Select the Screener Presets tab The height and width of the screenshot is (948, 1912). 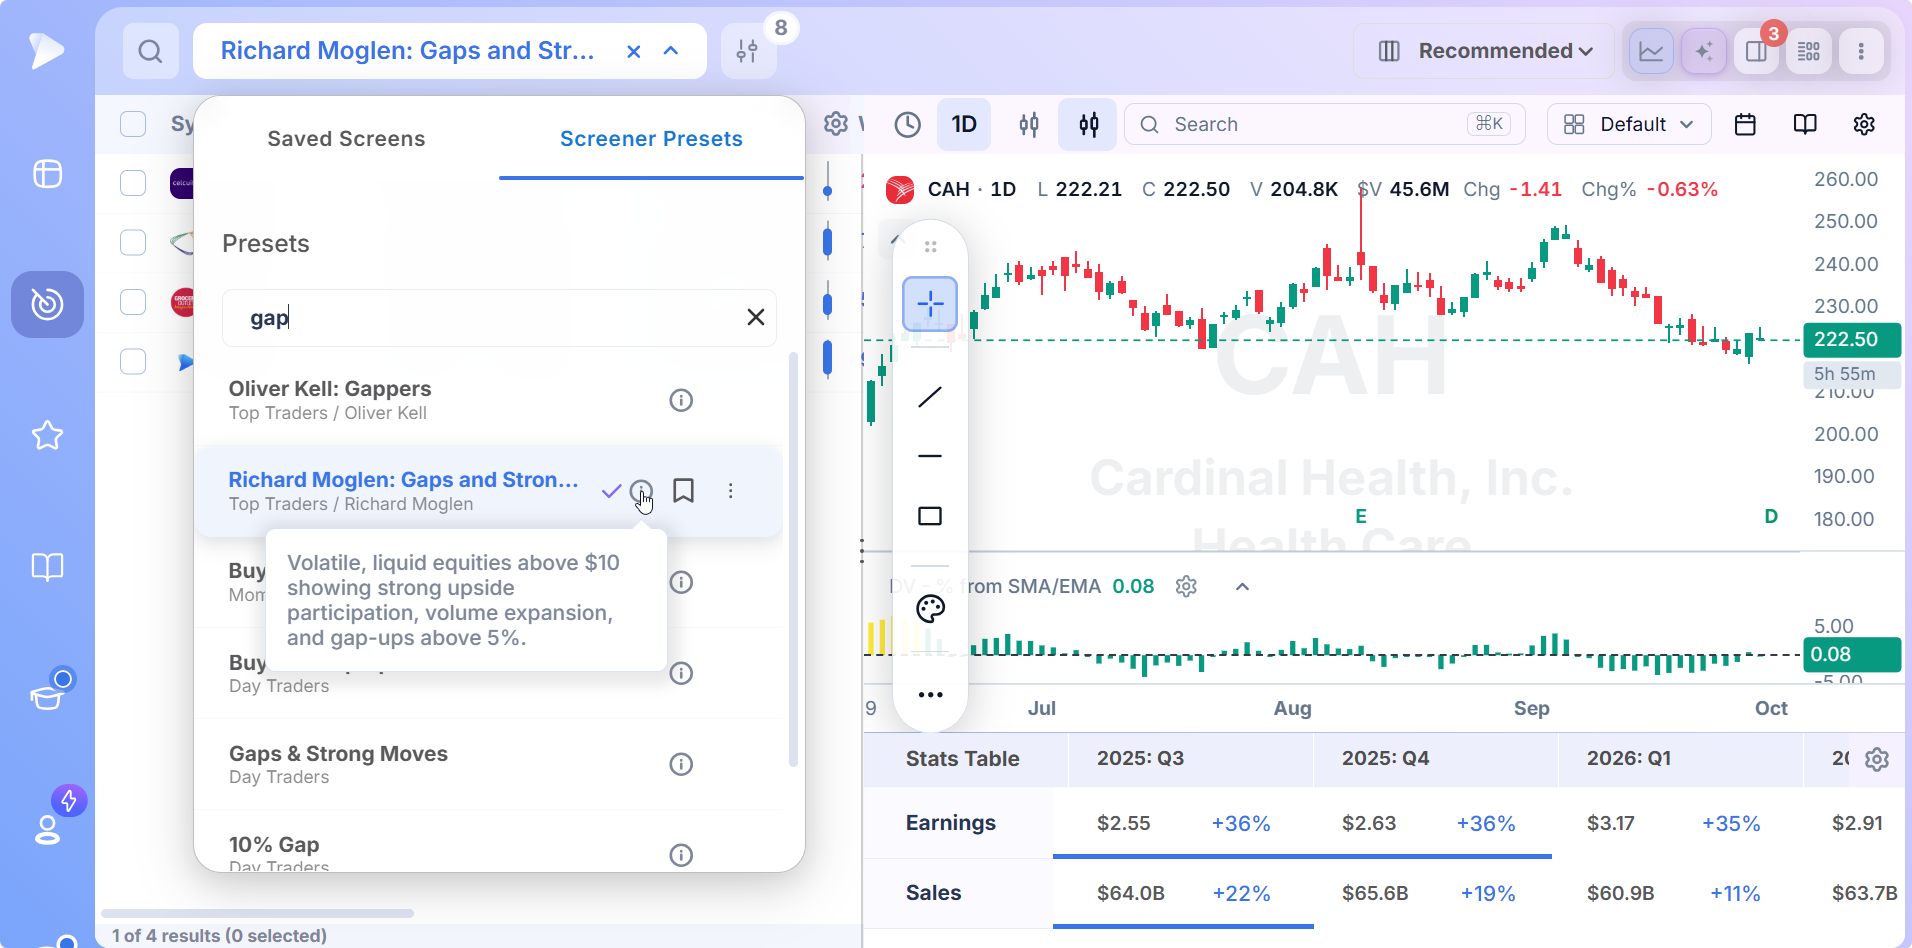(651, 139)
